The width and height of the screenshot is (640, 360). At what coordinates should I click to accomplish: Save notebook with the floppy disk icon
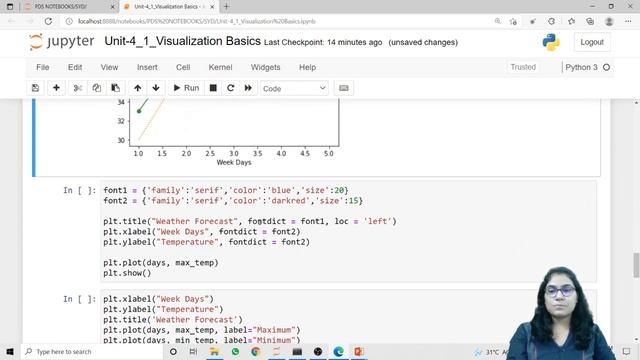36,88
